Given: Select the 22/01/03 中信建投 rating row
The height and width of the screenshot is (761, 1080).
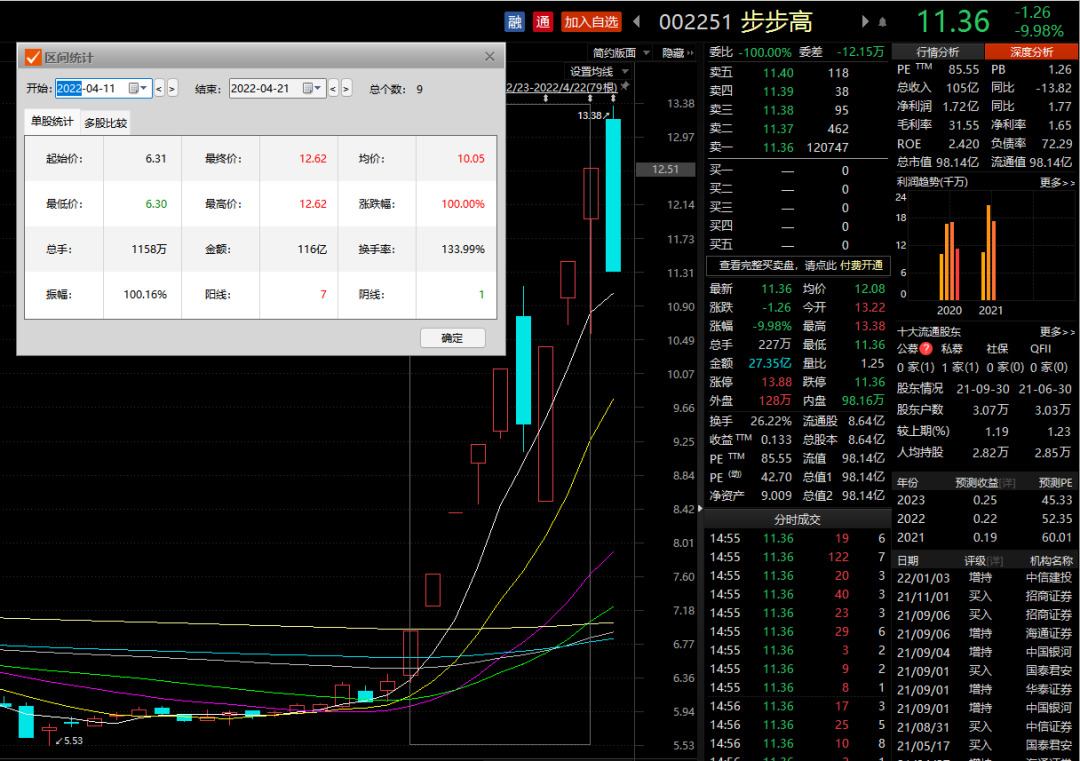Looking at the screenshot, I should [x=984, y=578].
